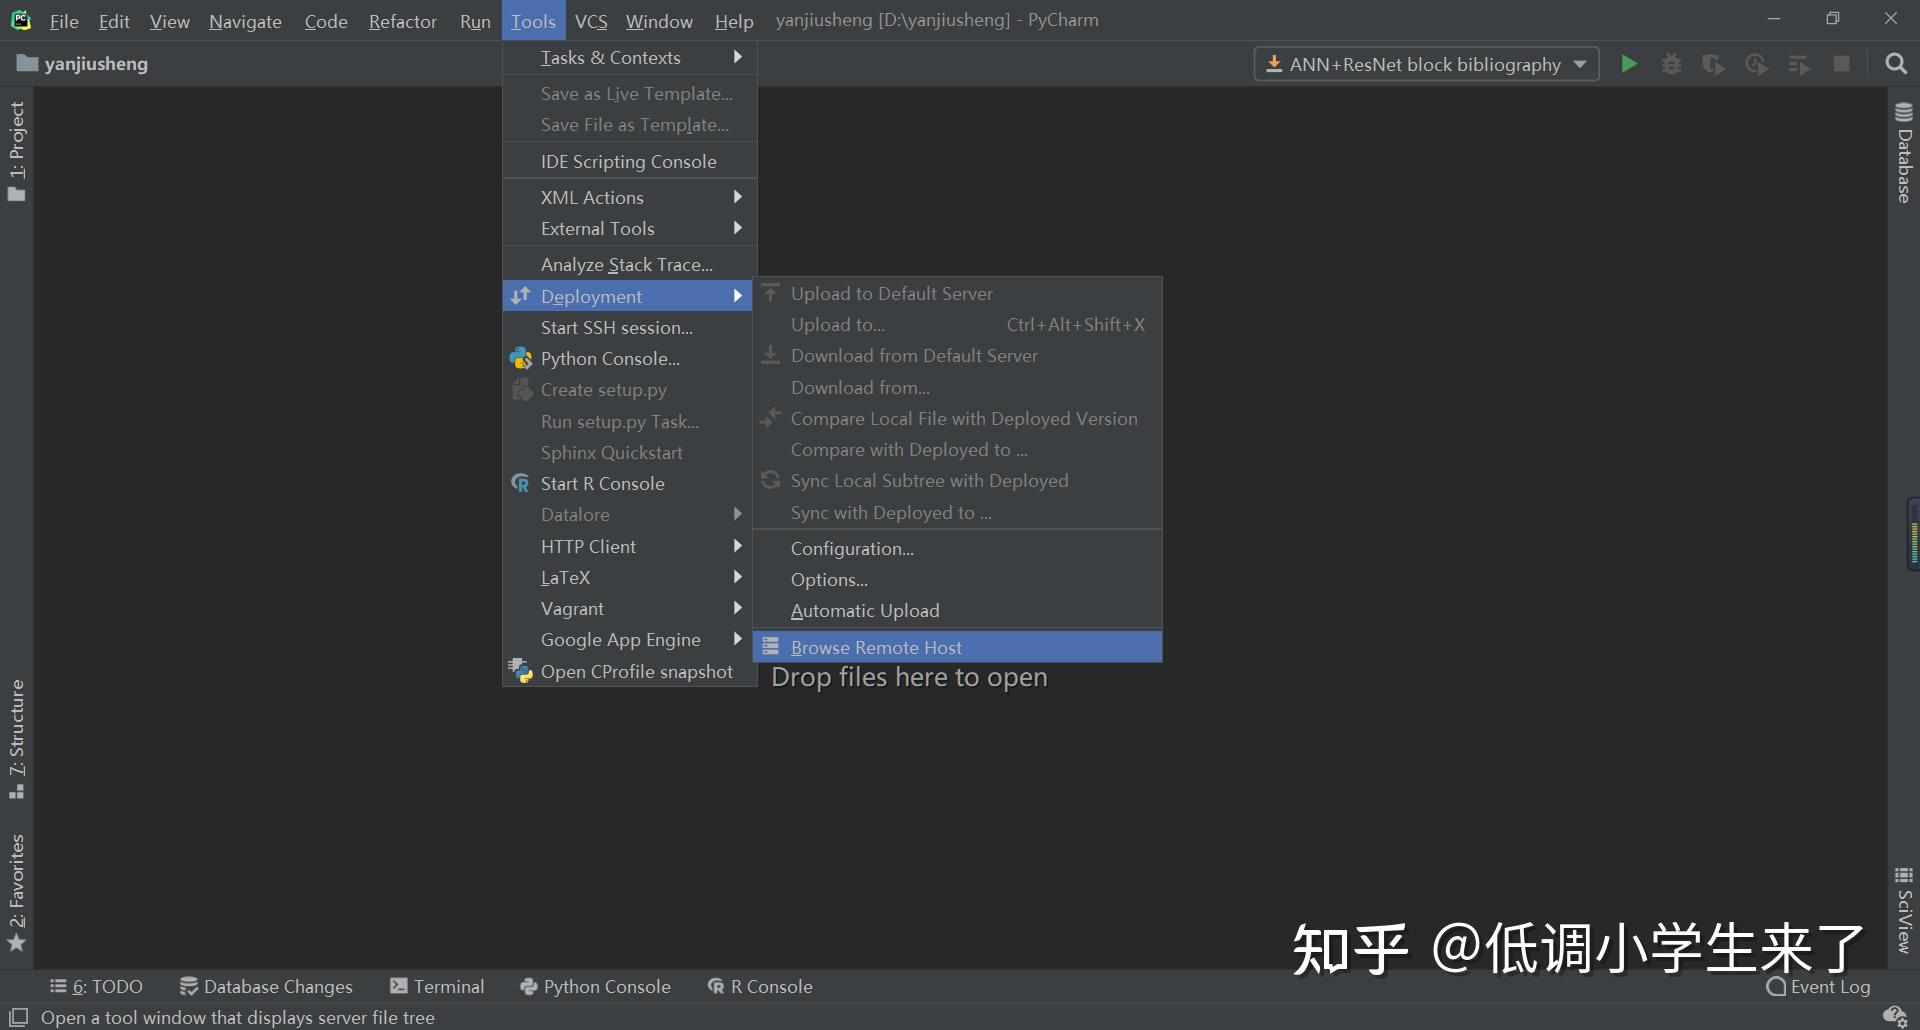The width and height of the screenshot is (1920, 1030).
Task: Open the Event Log panel
Action: click(x=1818, y=987)
